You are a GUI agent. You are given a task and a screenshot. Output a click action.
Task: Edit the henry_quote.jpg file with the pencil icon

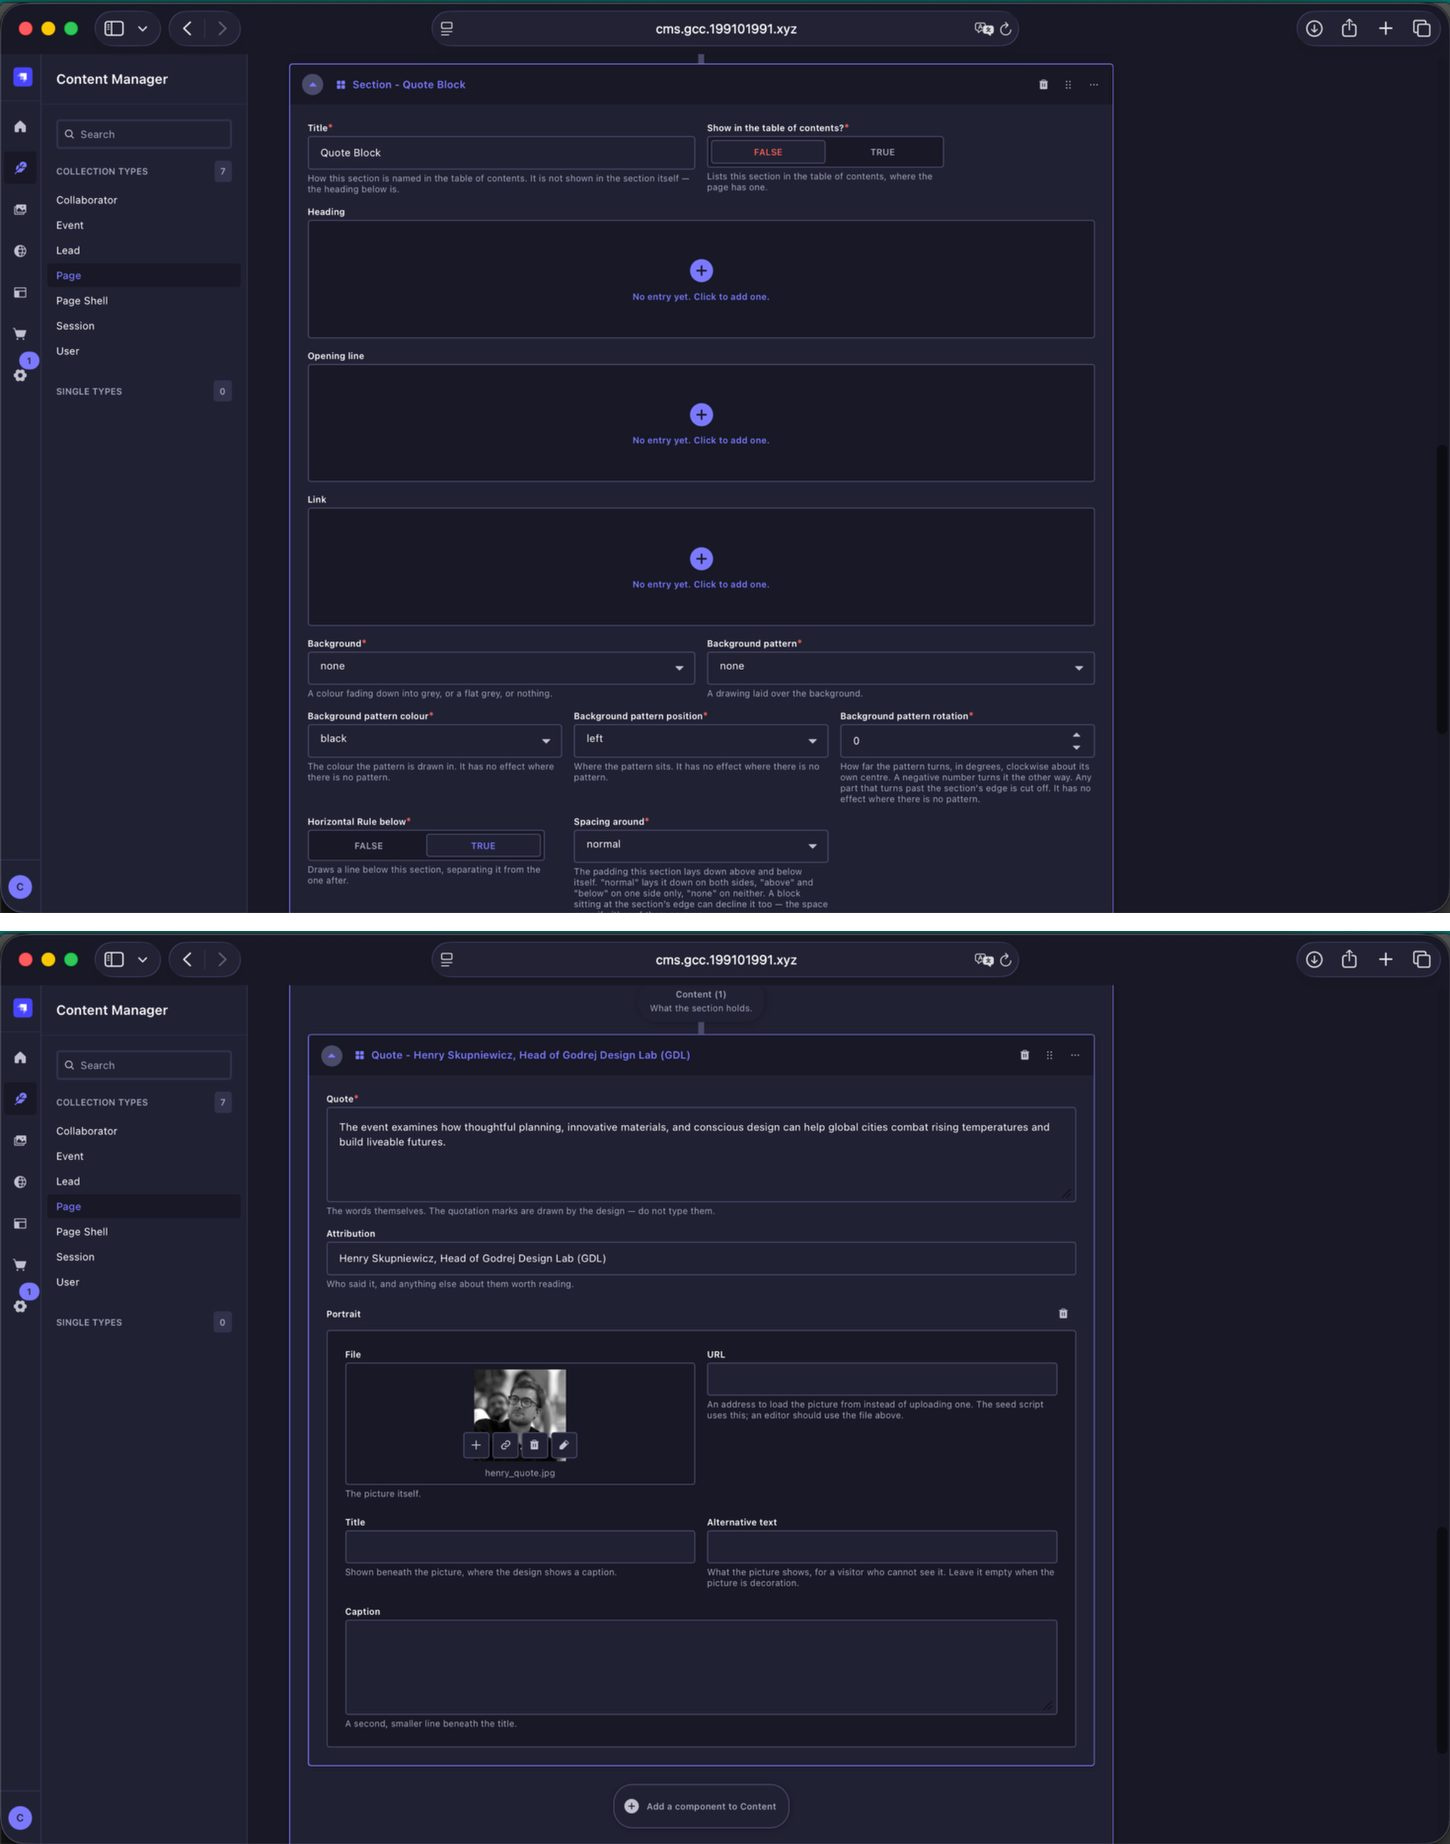[x=564, y=1445]
